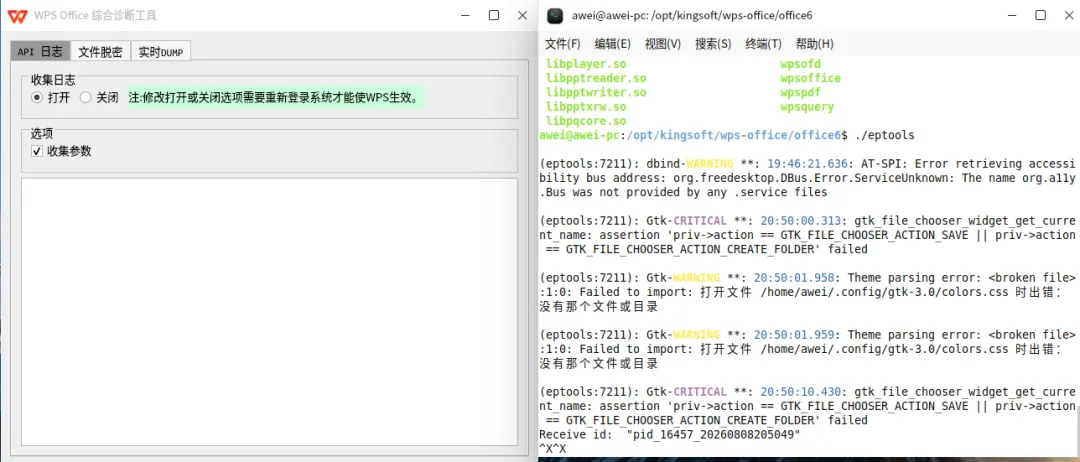Open the 视图(V) menu in terminal
The image size is (1080, 462).
pos(663,44)
